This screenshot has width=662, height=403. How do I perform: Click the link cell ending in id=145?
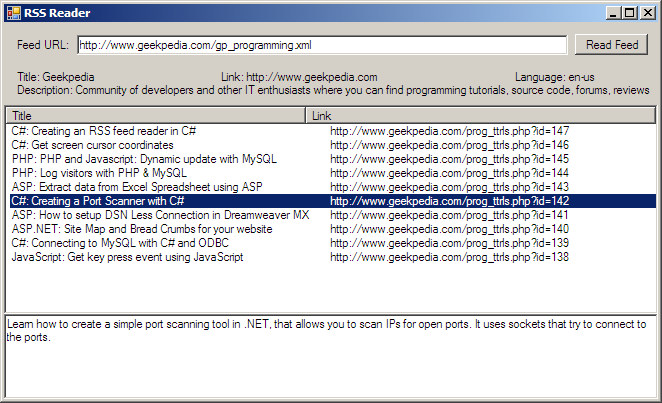(450, 159)
